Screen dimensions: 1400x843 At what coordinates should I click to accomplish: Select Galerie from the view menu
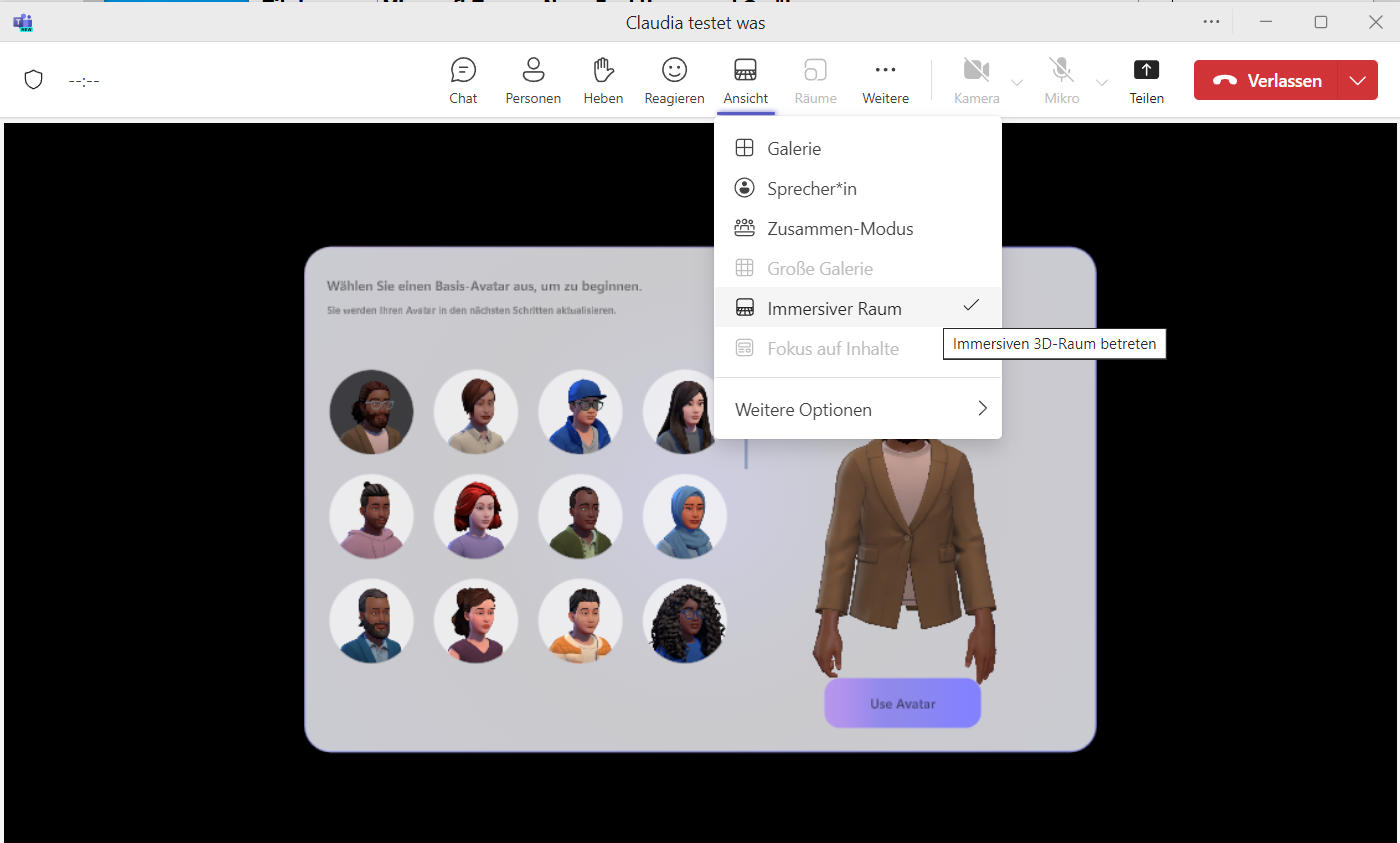858,148
